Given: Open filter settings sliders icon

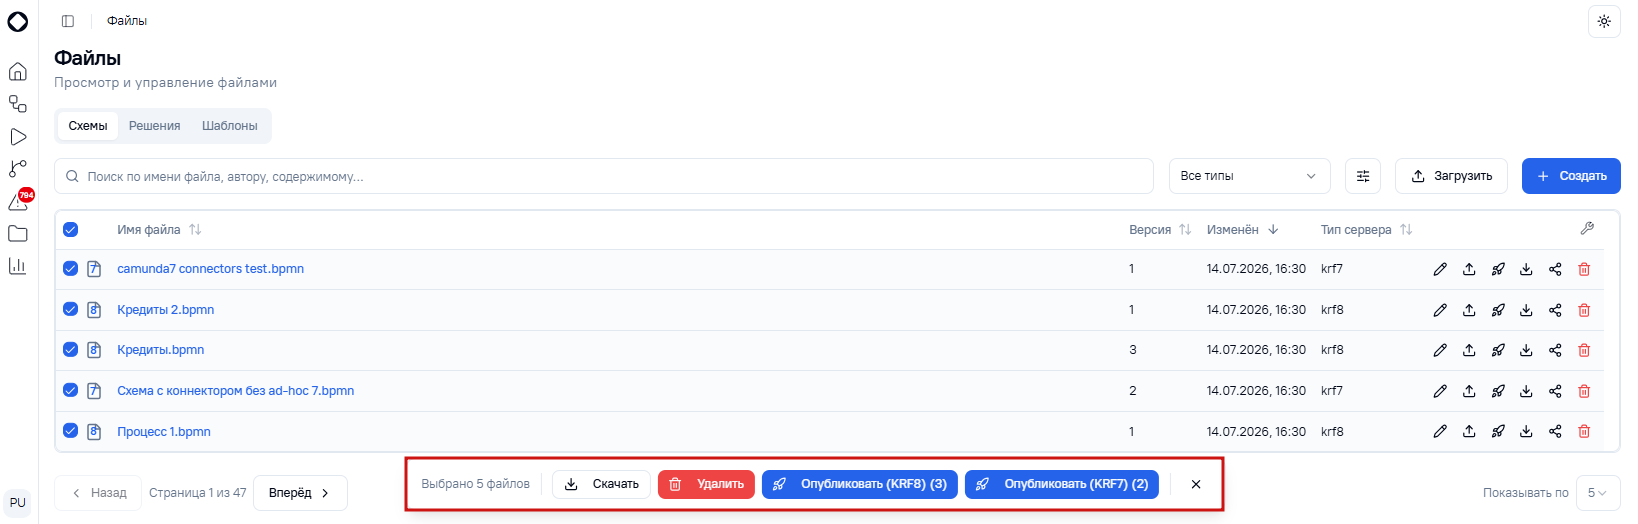Looking at the screenshot, I should [x=1363, y=176].
